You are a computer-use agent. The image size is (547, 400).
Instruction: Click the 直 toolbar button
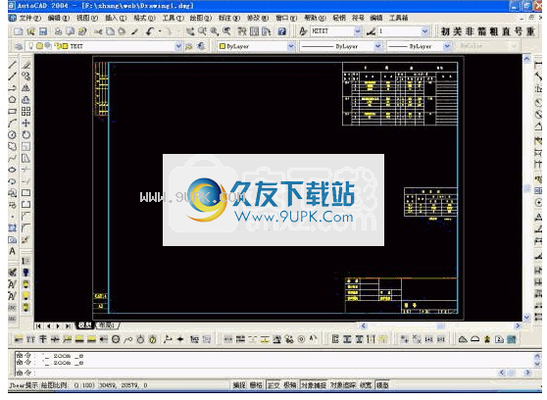pos(506,32)
